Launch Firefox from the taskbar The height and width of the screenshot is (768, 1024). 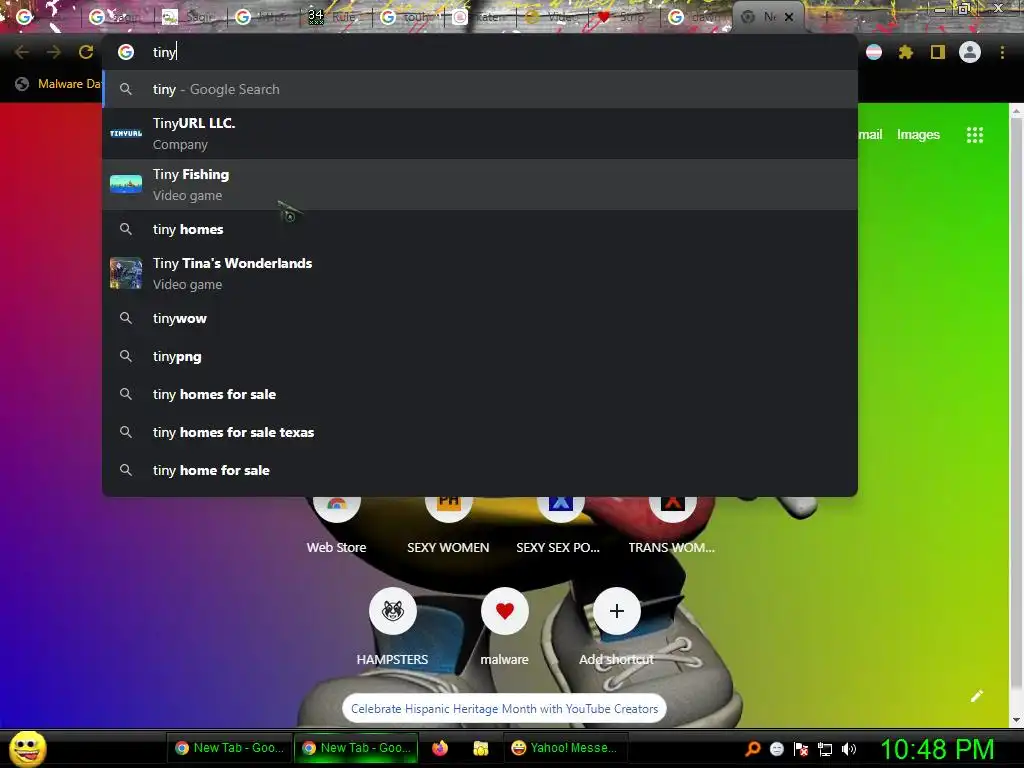pos(440,748)
